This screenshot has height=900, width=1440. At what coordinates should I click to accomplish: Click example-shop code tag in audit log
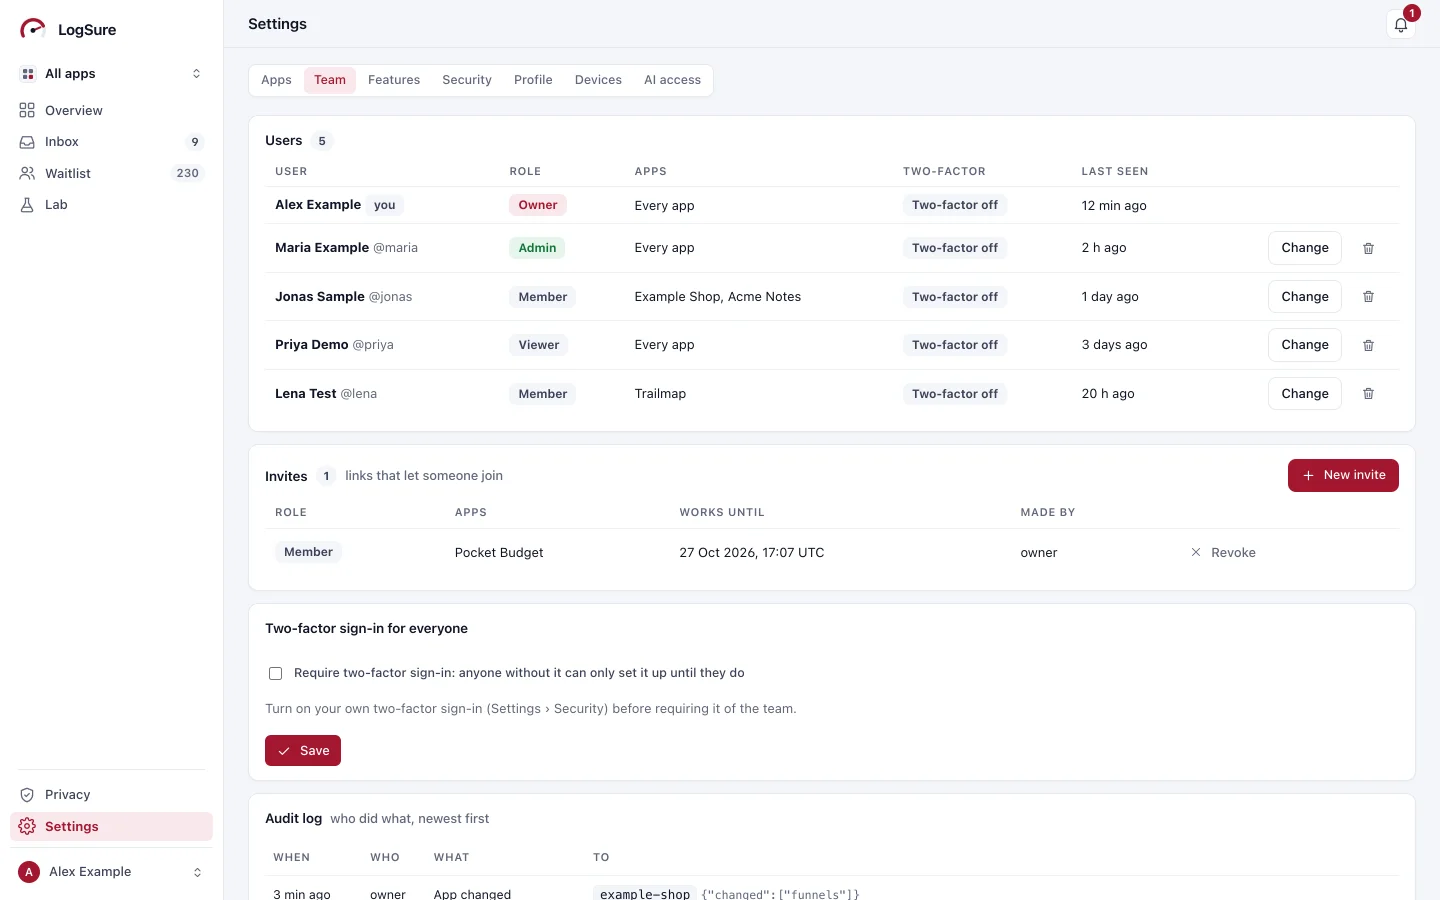[645, 894]
